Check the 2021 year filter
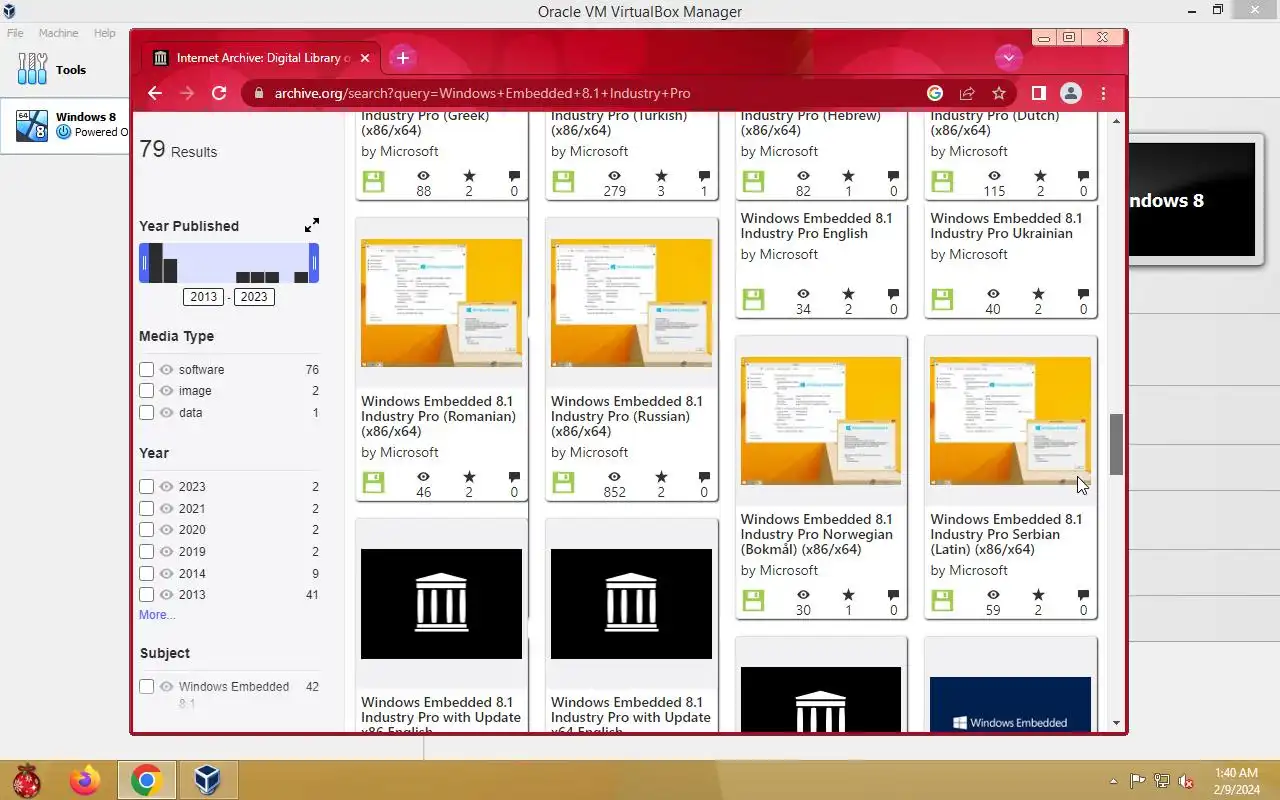This screenshot has height=800, width=1280. [147, 509]
